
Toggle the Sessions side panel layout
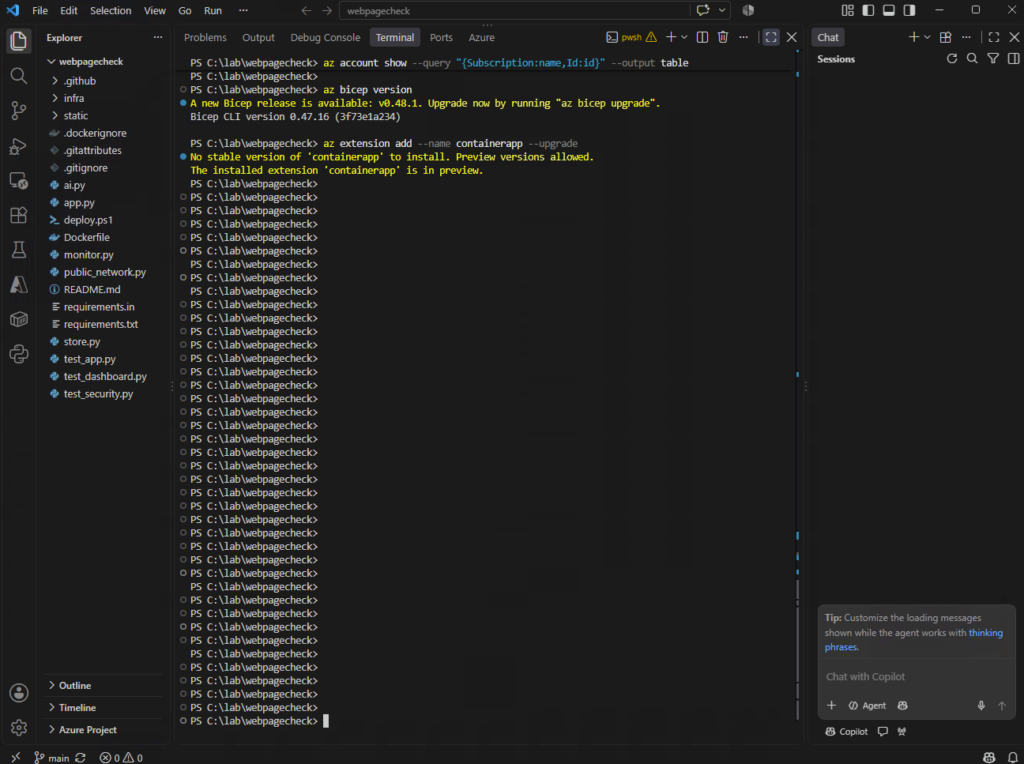click(1014, 59)
